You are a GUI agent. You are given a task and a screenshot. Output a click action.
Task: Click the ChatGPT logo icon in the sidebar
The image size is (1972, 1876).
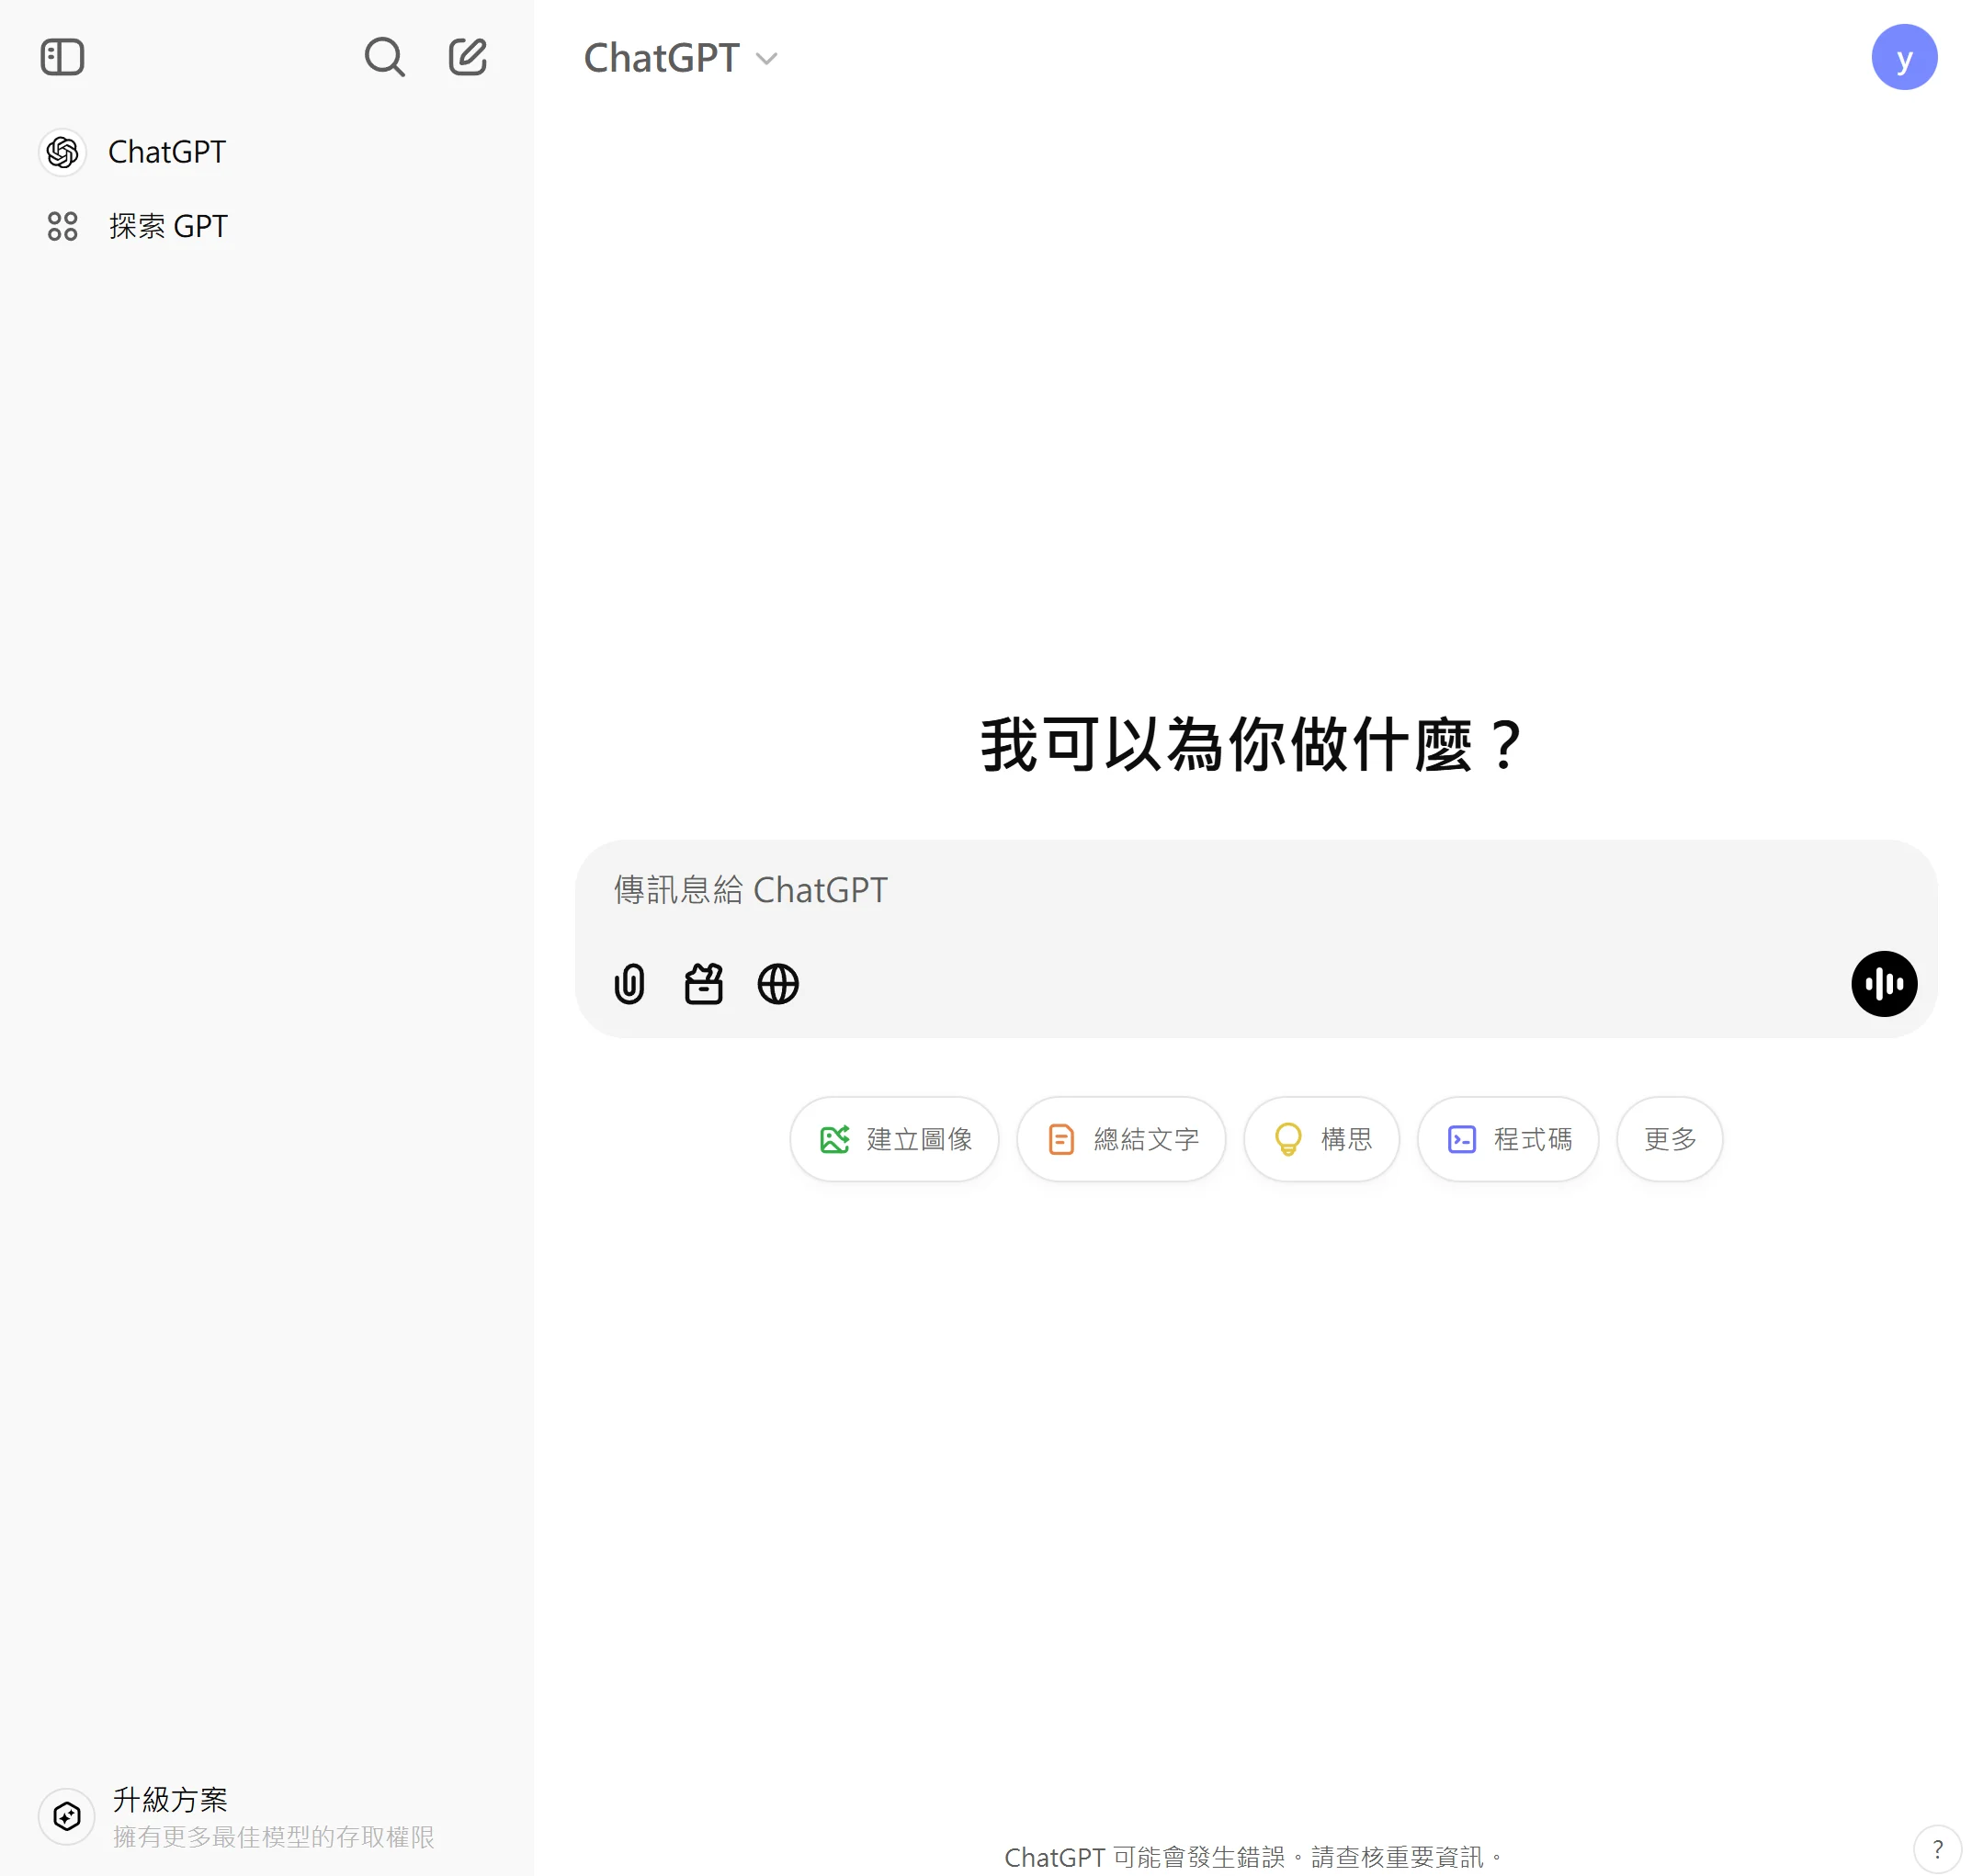point(62,151)
